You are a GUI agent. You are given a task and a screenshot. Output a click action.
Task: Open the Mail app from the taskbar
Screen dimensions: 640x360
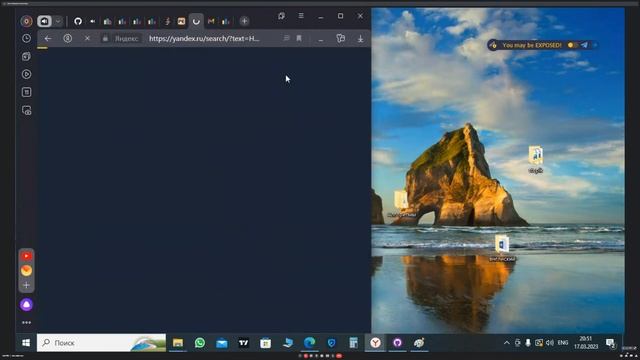(222, 343)
